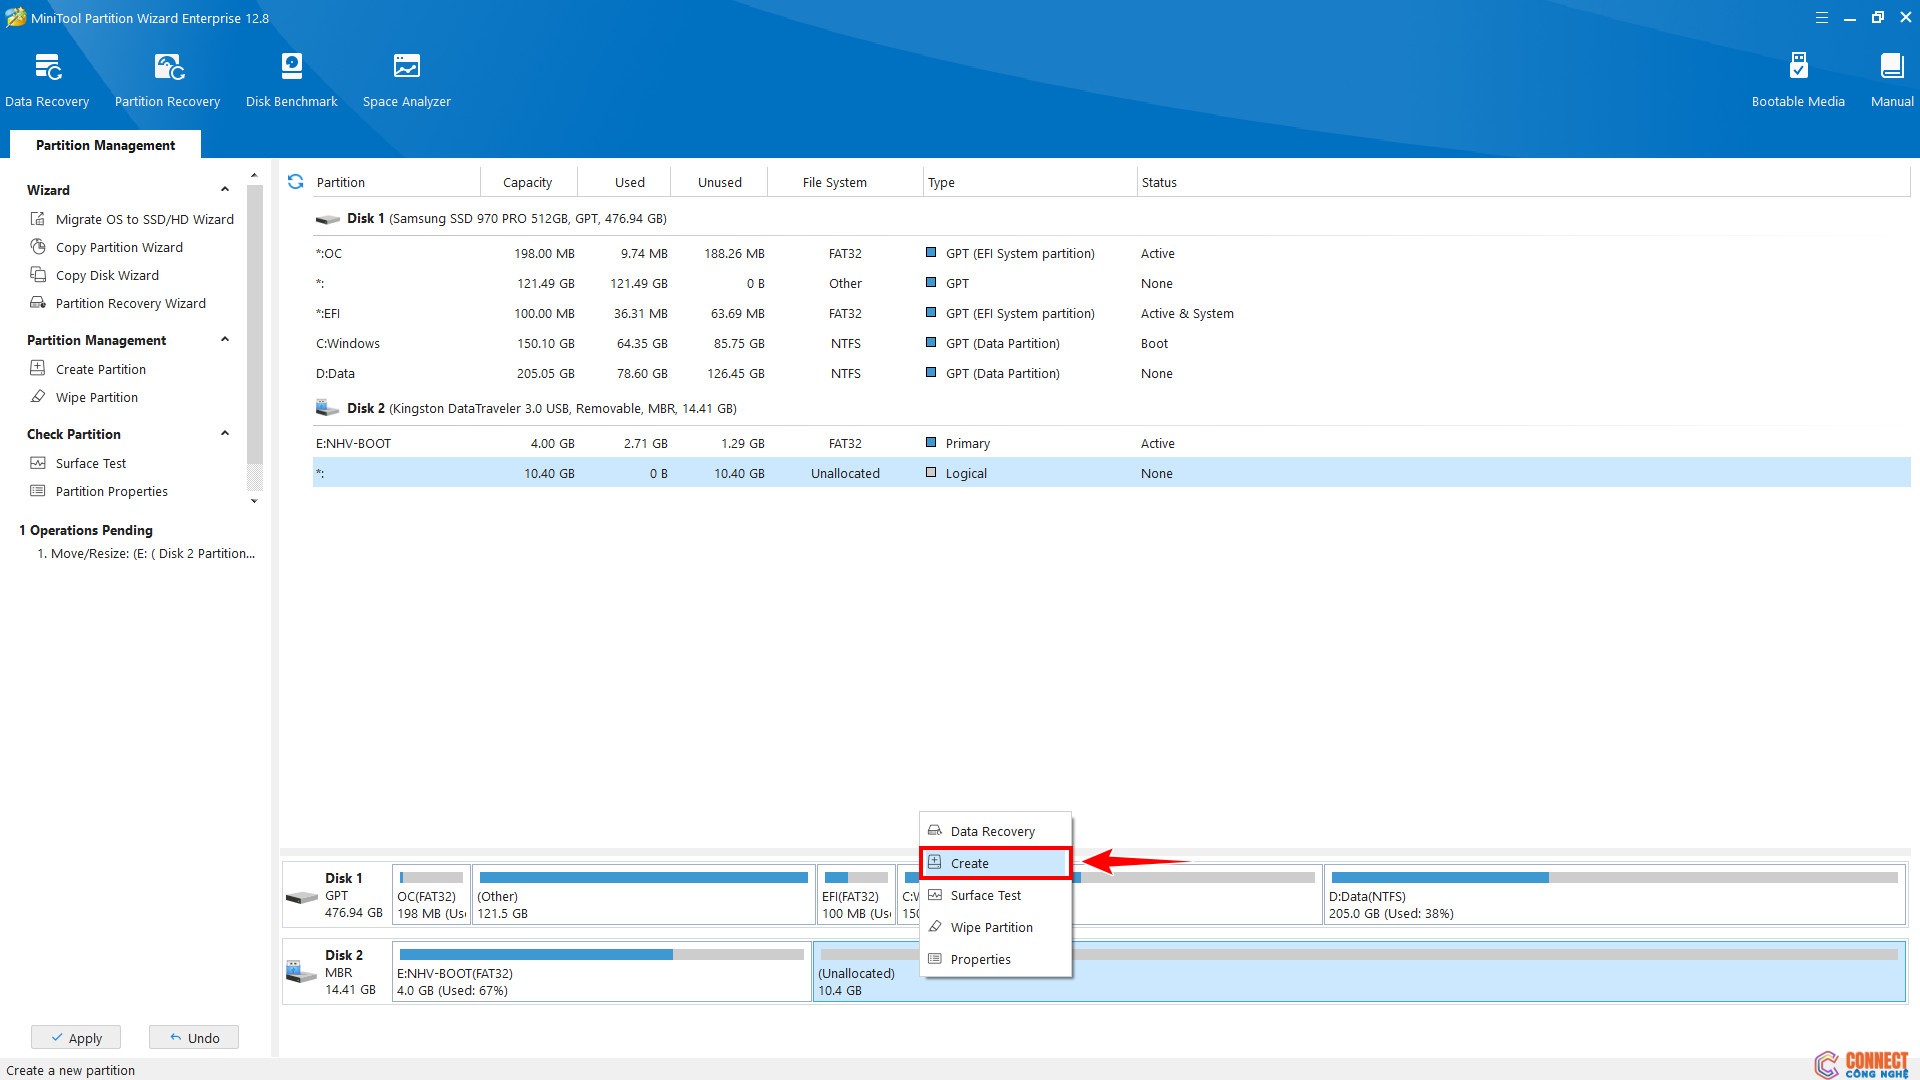Screen dimensions: 1920x1080
Task: Click the E:NHV-BOOT(FAT32) usage bar
Action: pyautogui.click(x=601, y=954)
